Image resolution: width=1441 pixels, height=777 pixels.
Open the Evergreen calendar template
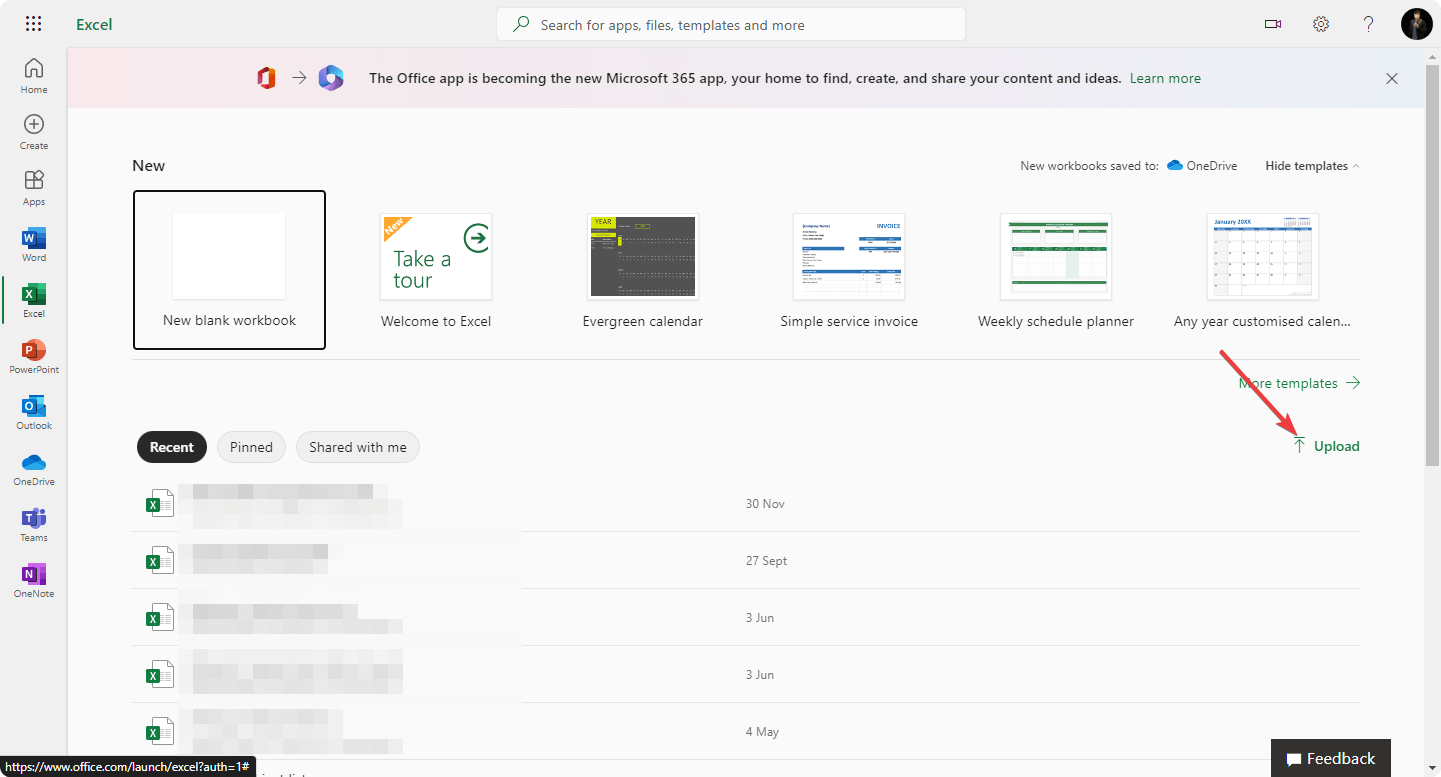643,270
